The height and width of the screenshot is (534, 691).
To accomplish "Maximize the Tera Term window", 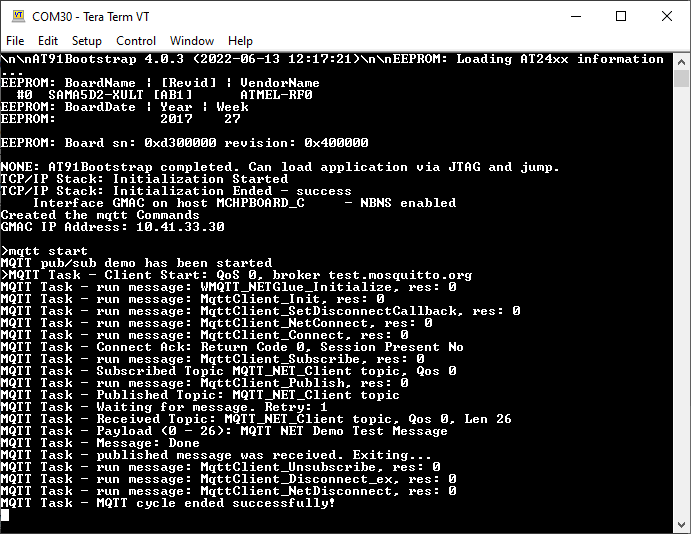I will (621, 17).
